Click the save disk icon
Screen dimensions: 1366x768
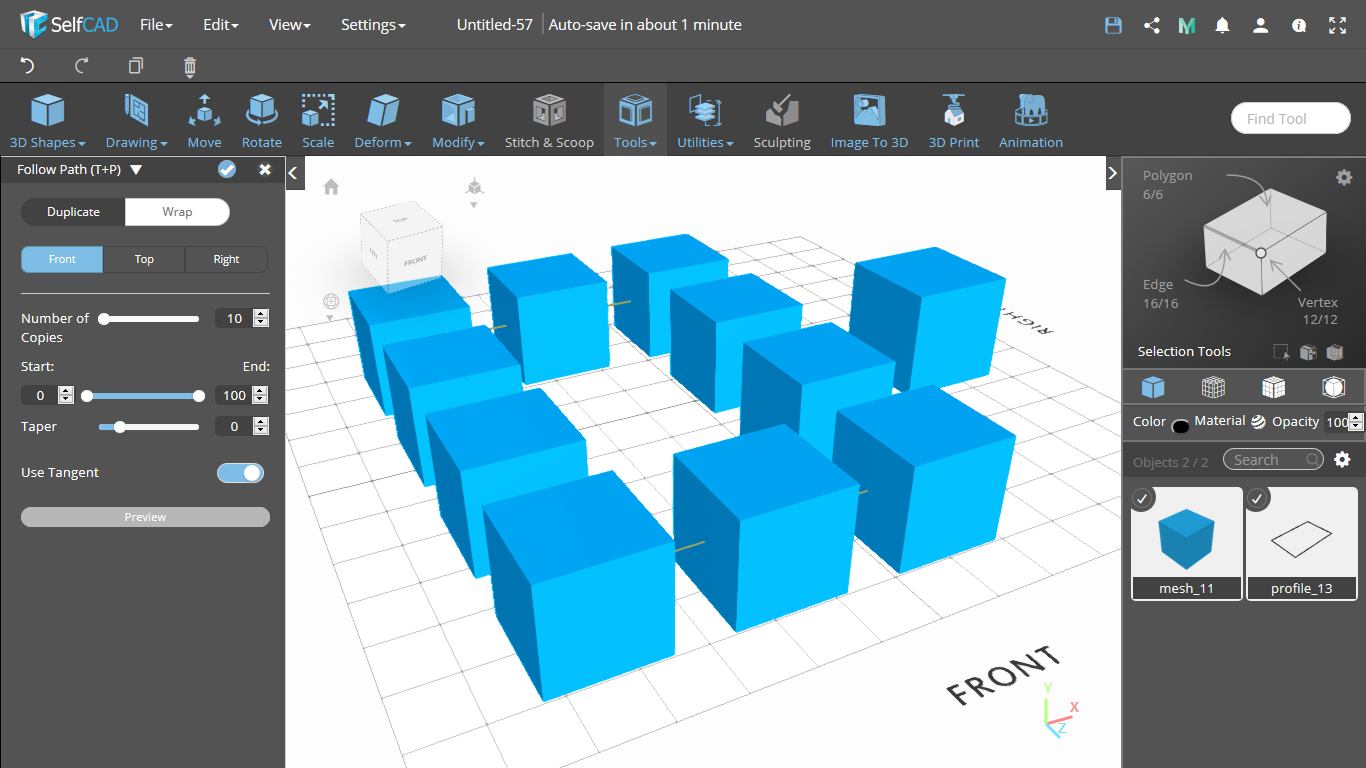pyautogui.click(x=1113, y=25)
